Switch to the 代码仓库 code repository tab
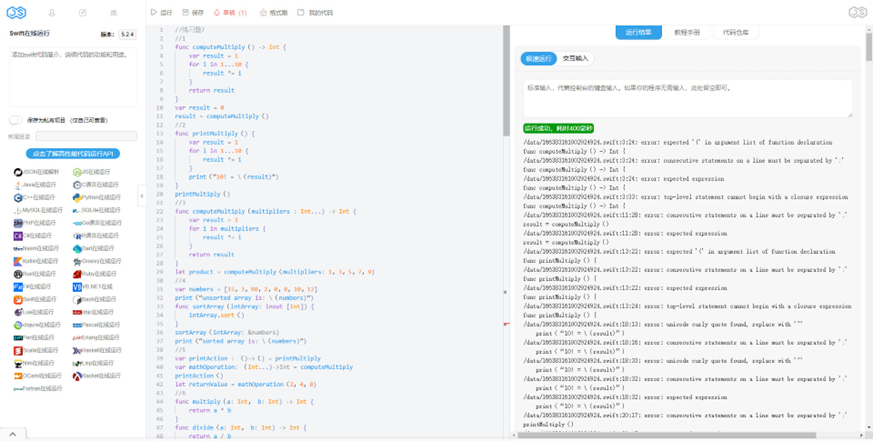Viewport: 873px width, 441px height. [x=735, y=32]
